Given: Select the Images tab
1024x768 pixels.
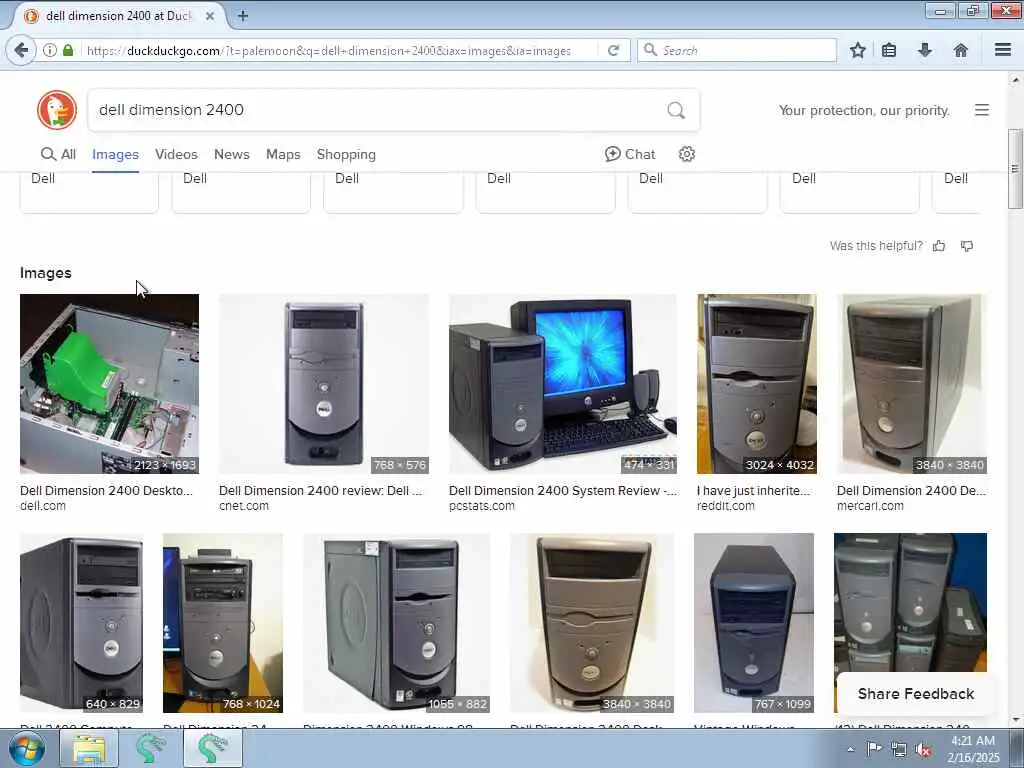Looking at the screenshot, I should coord(116,154).
